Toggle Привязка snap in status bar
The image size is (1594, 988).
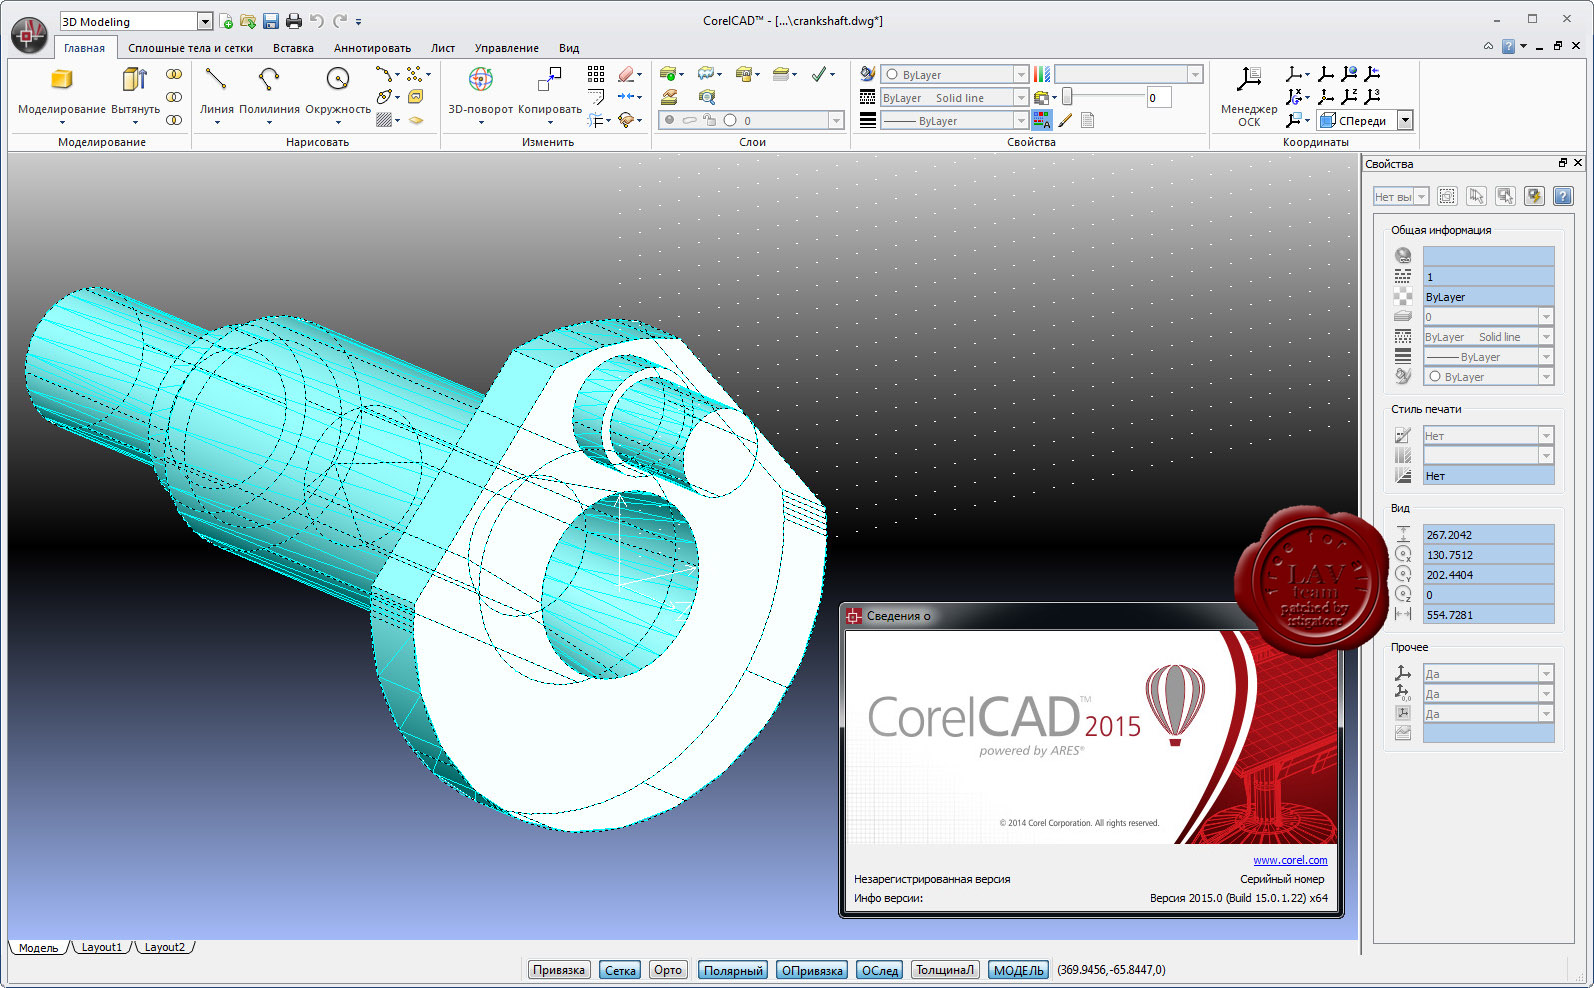coord(559,970)
